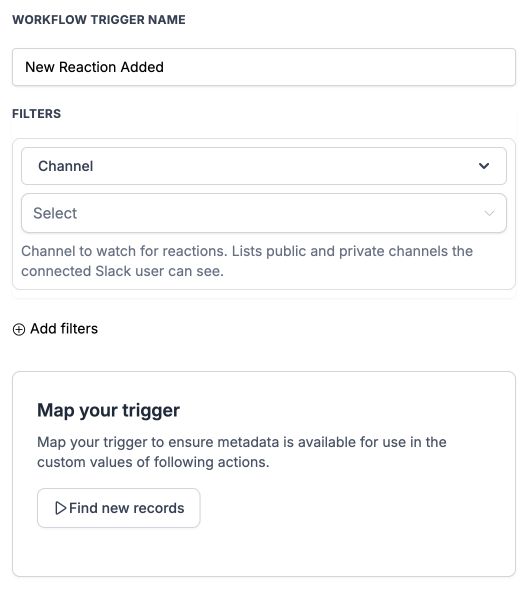The image size is (525, 590).
Task: Click the Find new records button
Action: pos(119,508)
